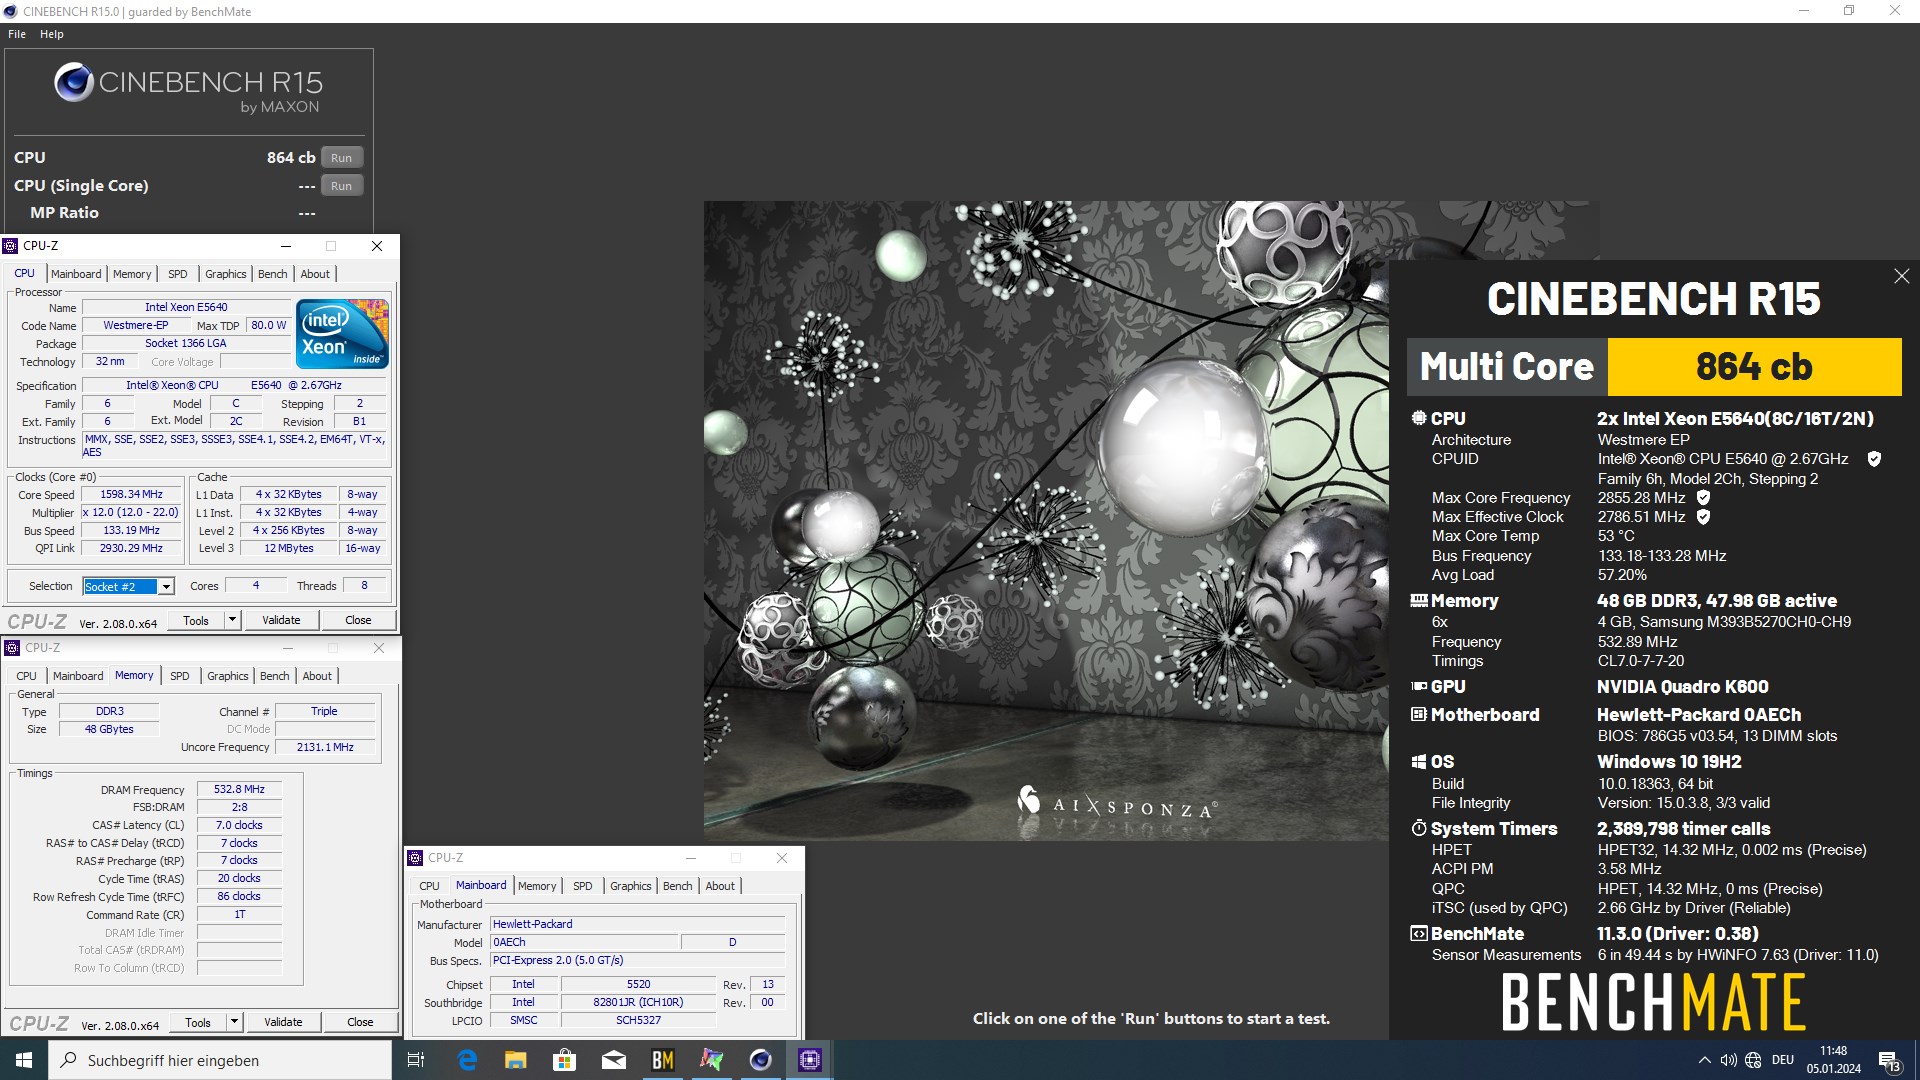This screenshot has width=1920, height=1080.
Task: Click the BenchMate section icon
Action: 1418,934
